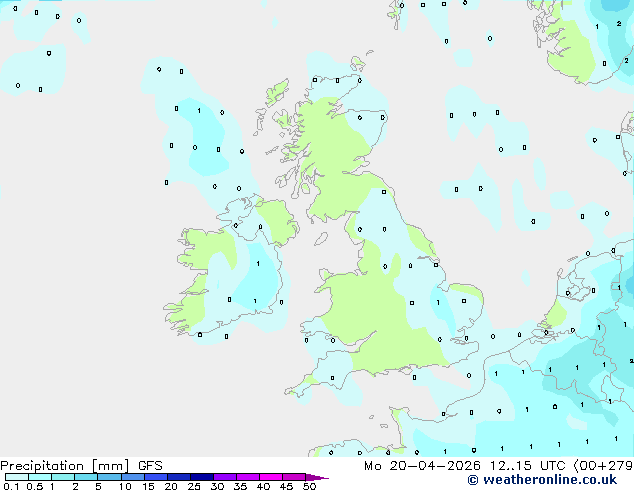The height and width of the screenshot is (490, 634).
Task: Click the '35' legend scale label
Action: pos(240,486)
